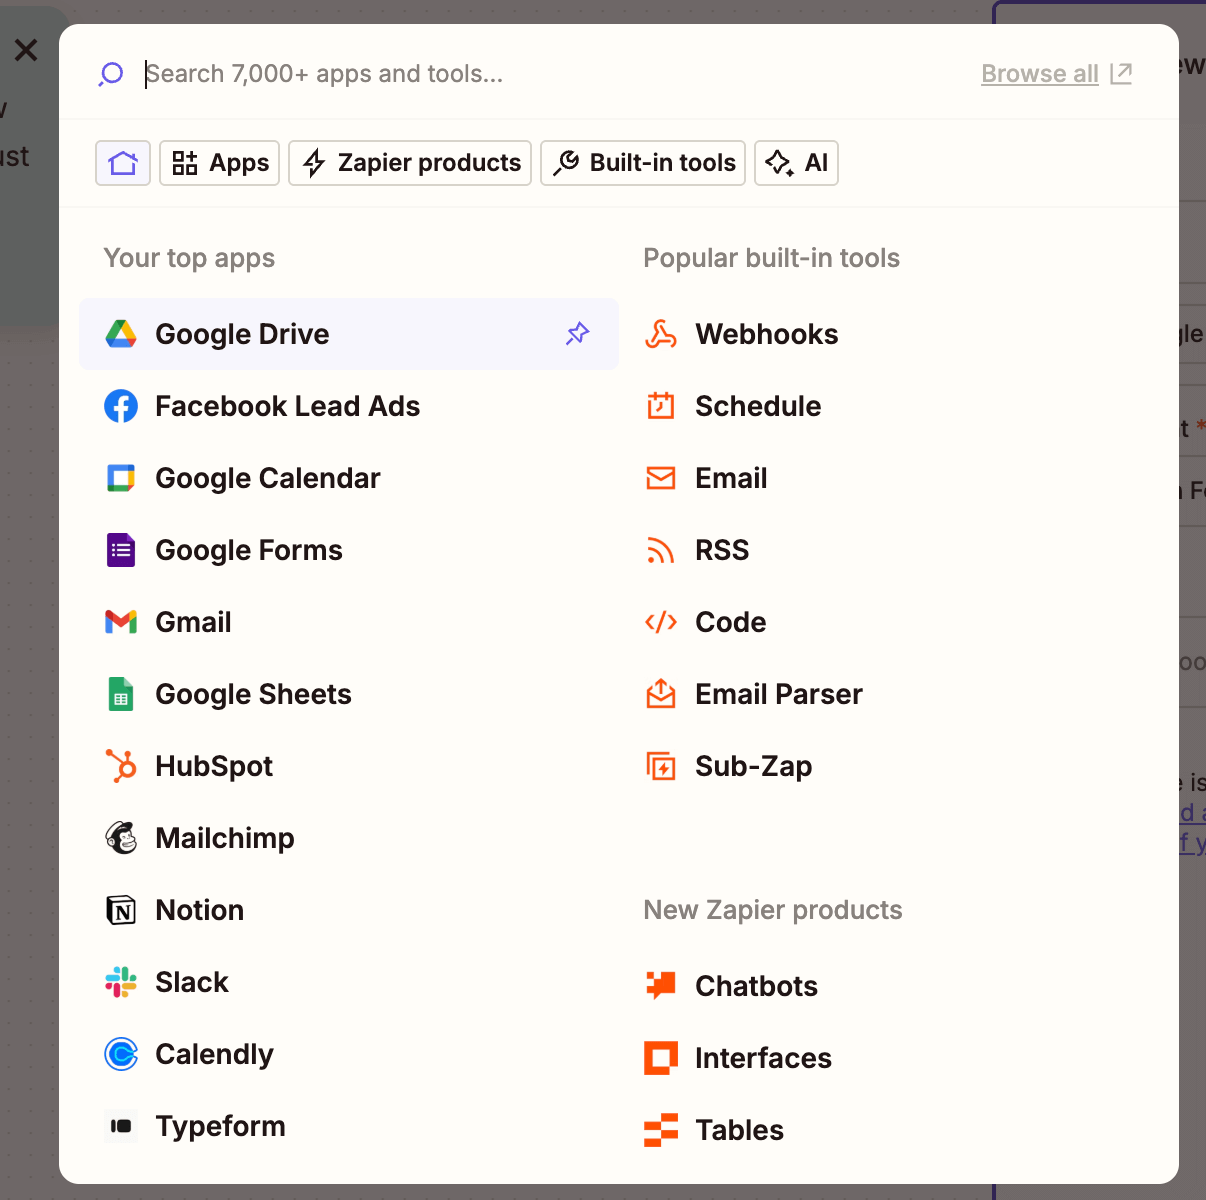
Task: Select Google Drive from your top apps
Action: 242,334
